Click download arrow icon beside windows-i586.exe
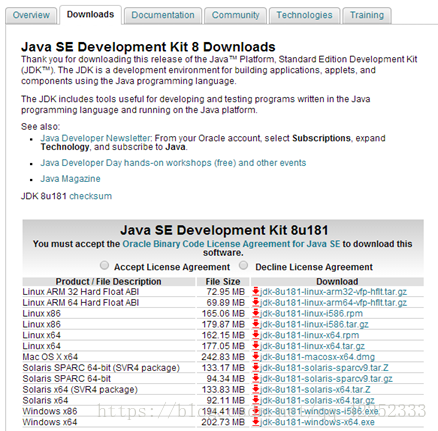 (x=256, y=411)
